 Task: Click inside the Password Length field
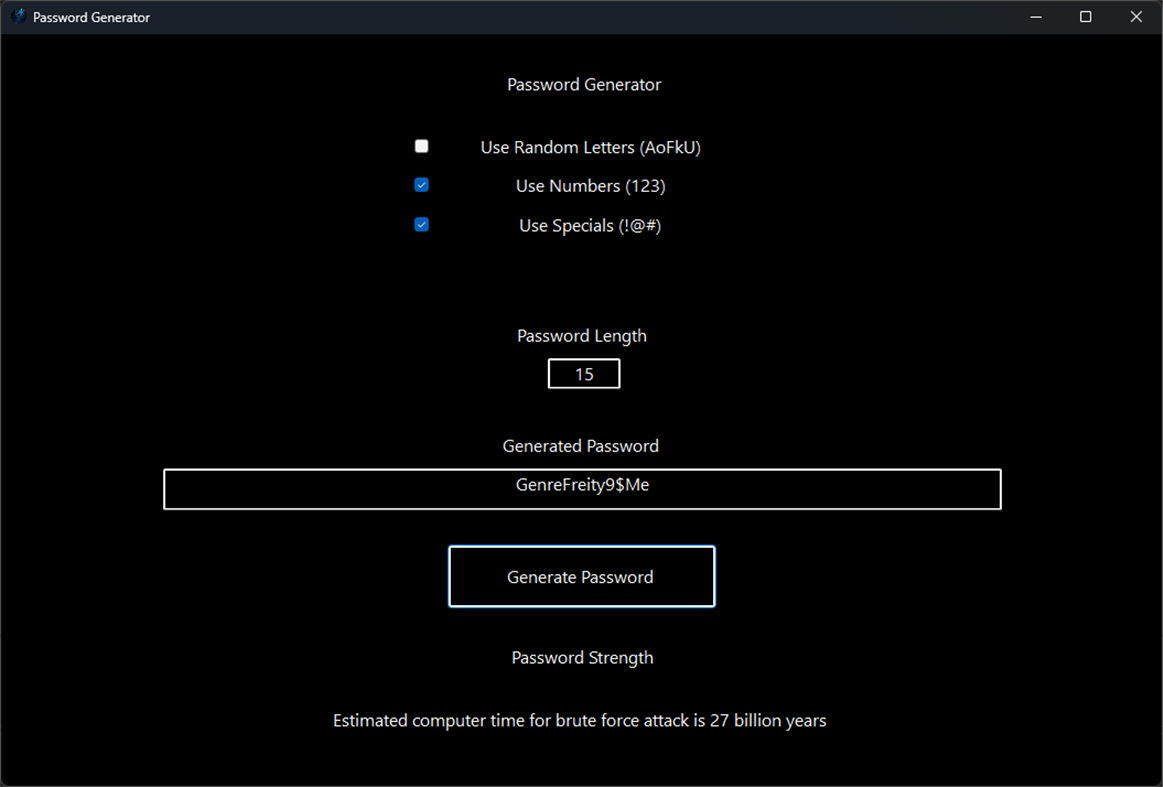point(583,373)
